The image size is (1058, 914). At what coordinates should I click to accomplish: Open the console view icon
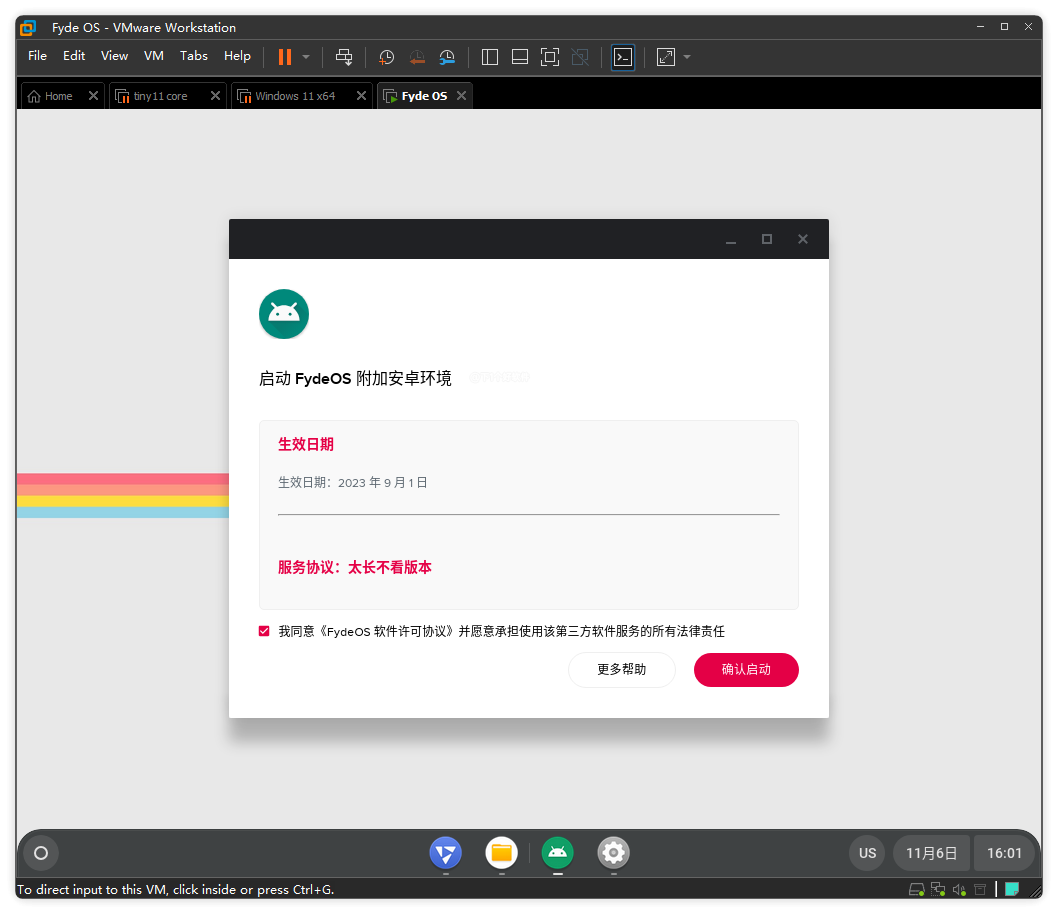[x=623, y=57]
